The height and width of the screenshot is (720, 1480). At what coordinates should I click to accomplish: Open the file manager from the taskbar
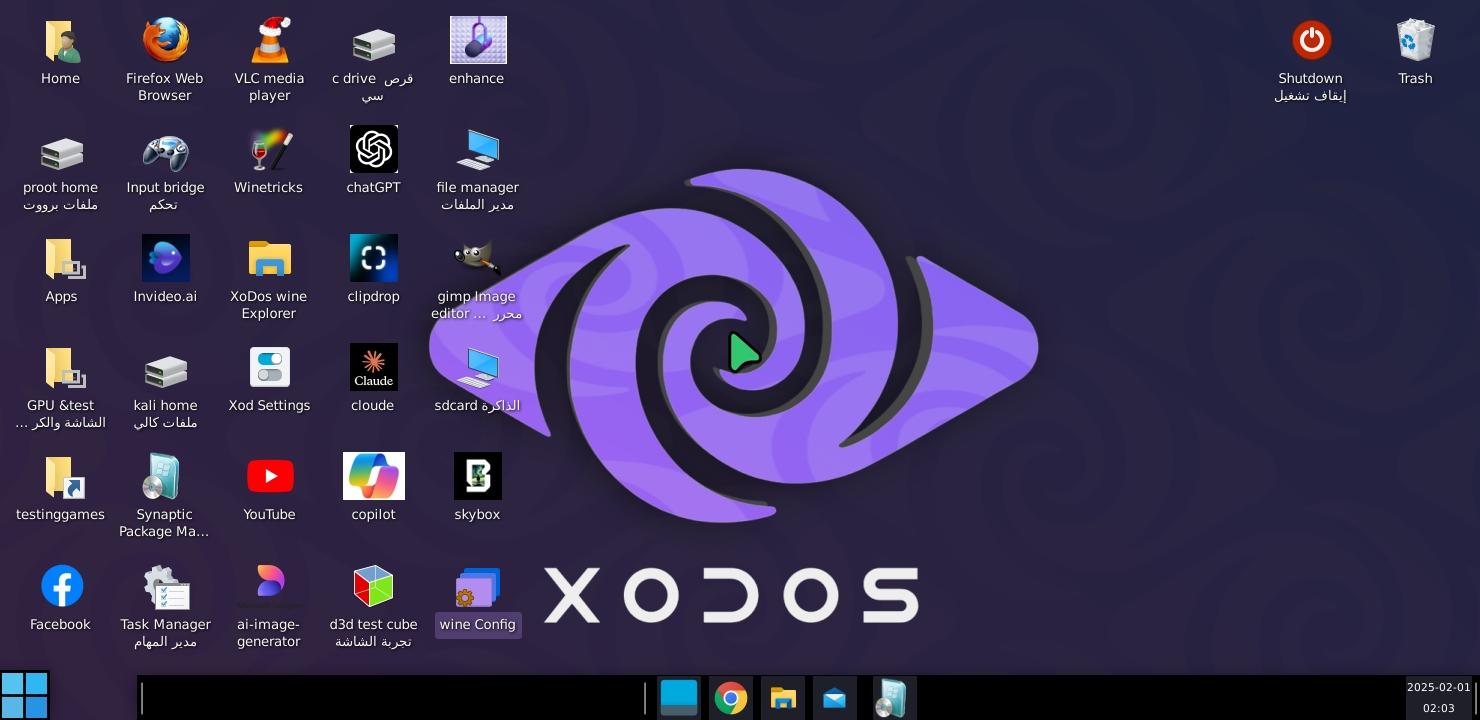(x=783, y=698)
